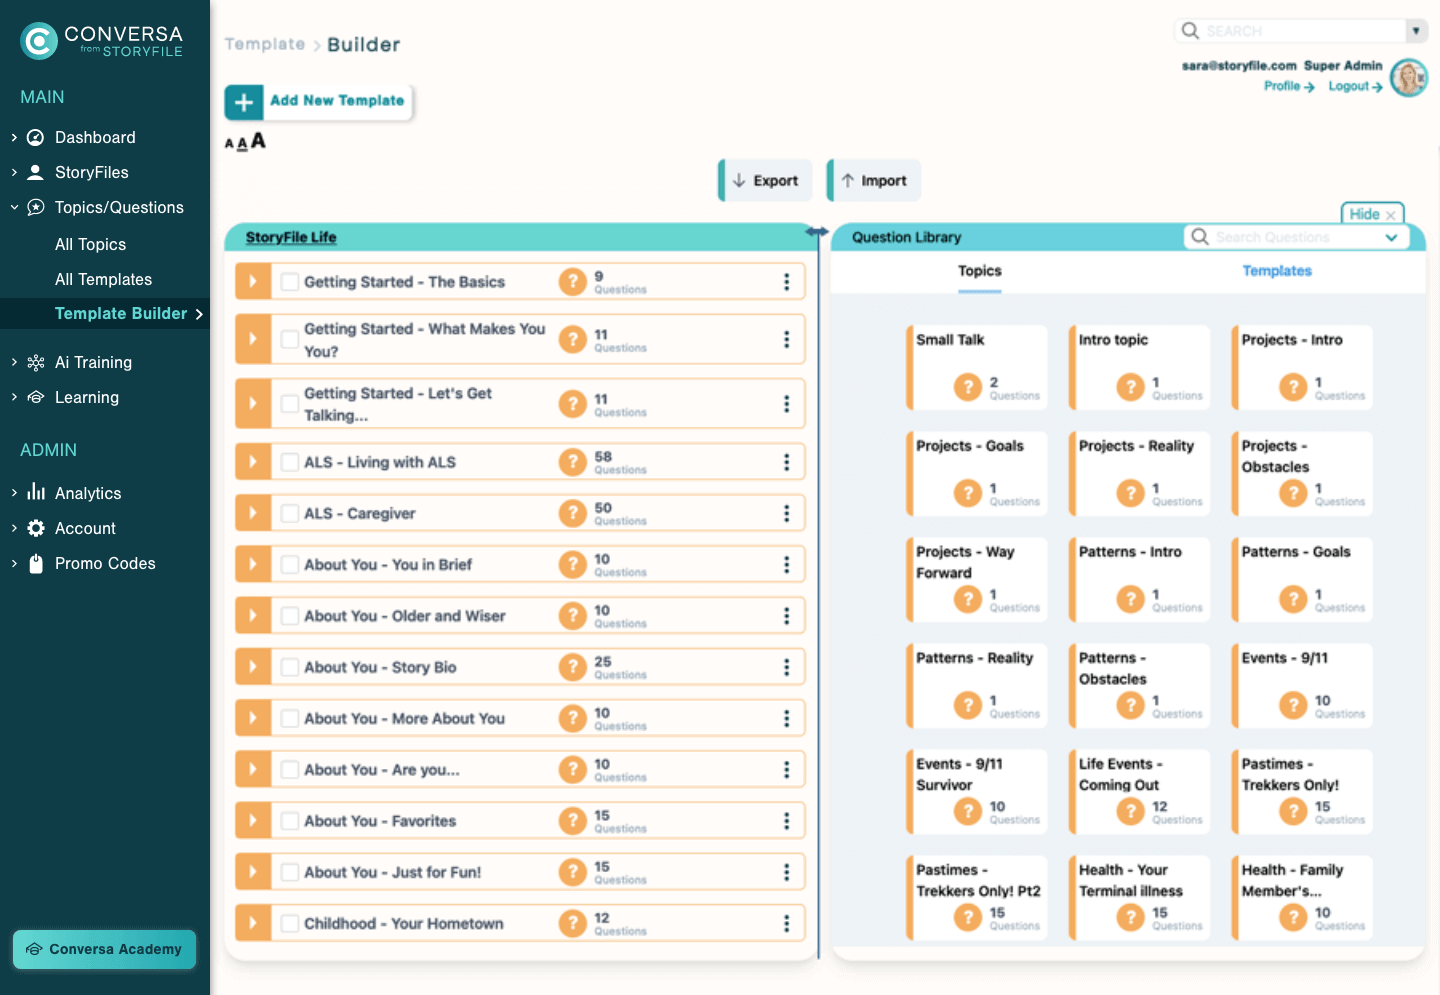Viewport: 1440px width, 995px height.
Task: Select the Projects - Goals topic card
Action: click(x=977, y=474)
